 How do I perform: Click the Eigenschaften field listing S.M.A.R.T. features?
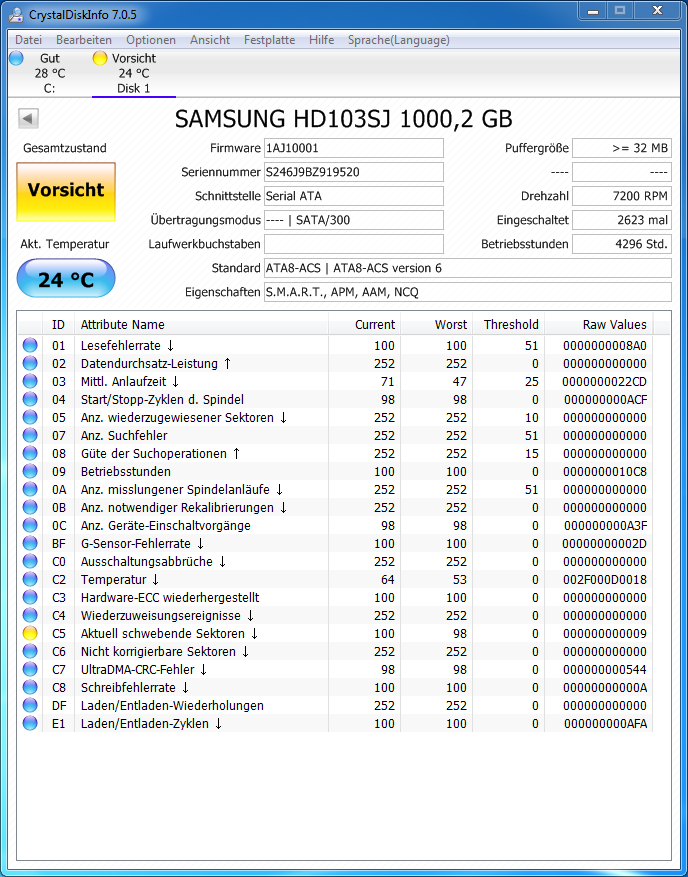point(468,293)
